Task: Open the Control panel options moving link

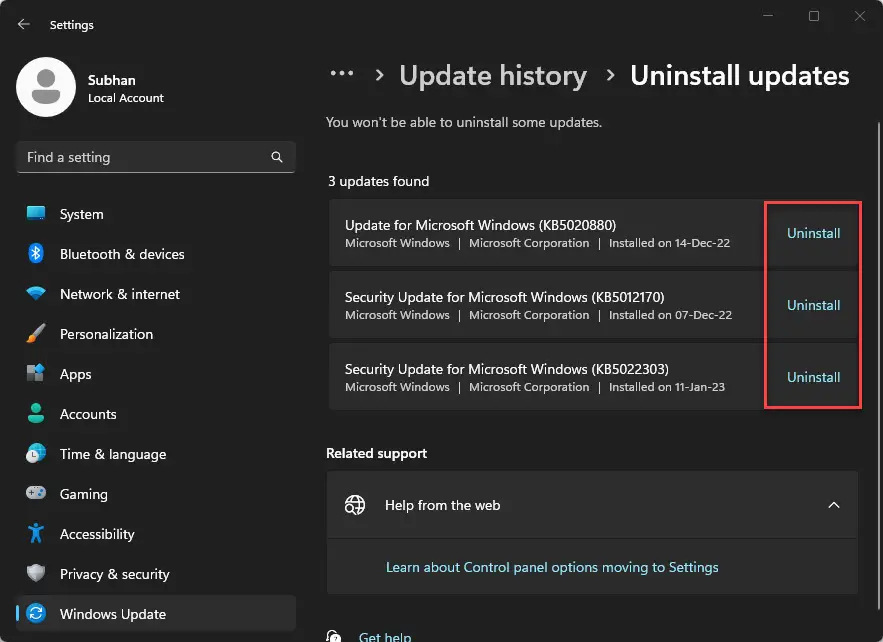Action: pos(552,567)
